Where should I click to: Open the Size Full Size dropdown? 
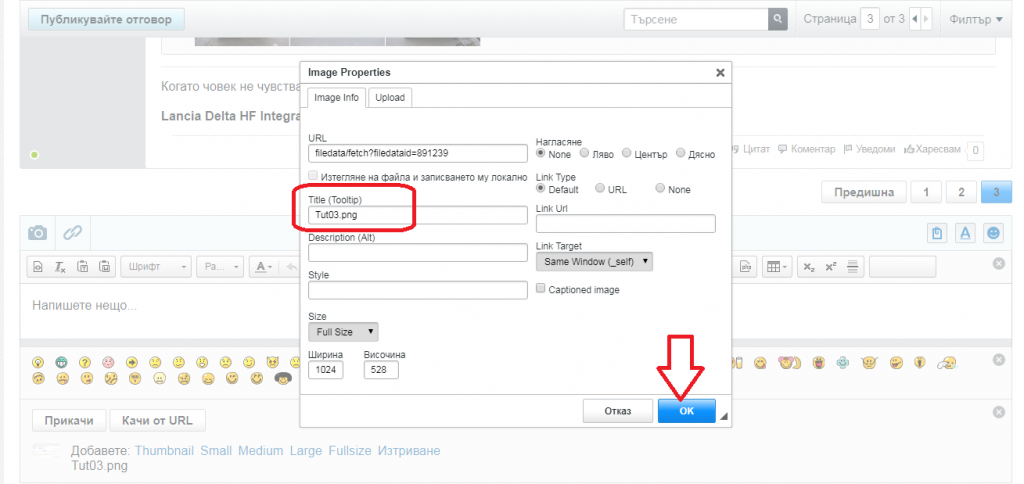[x=343, y=332]
